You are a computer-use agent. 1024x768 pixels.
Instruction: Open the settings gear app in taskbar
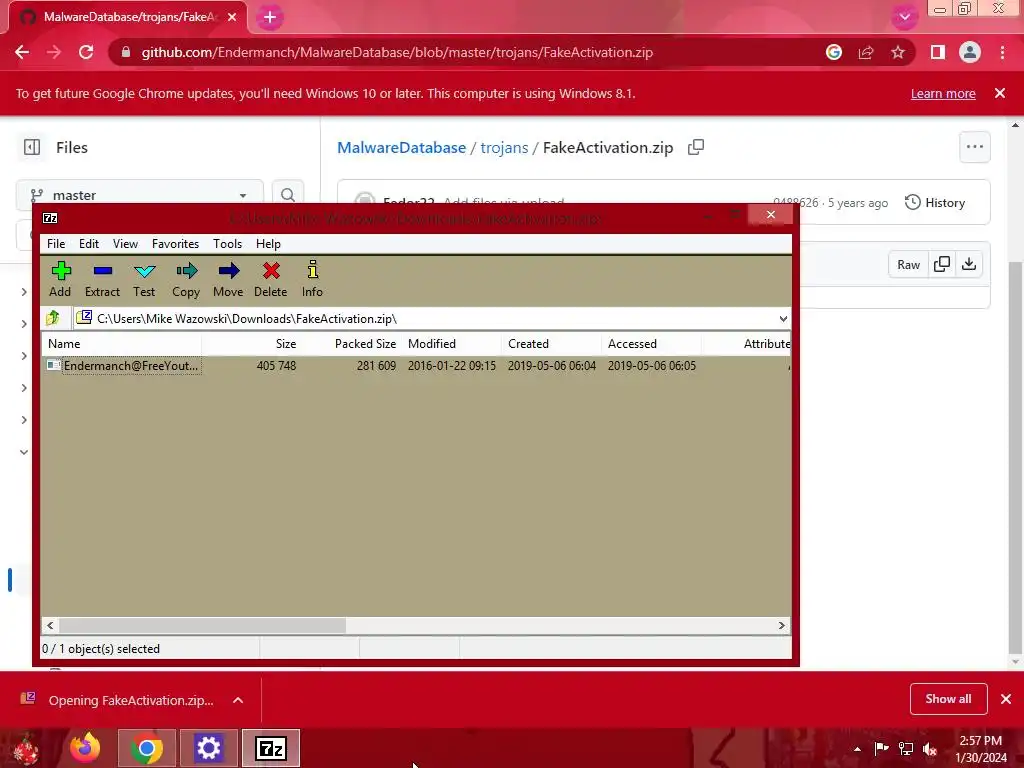tap(209, 748)
